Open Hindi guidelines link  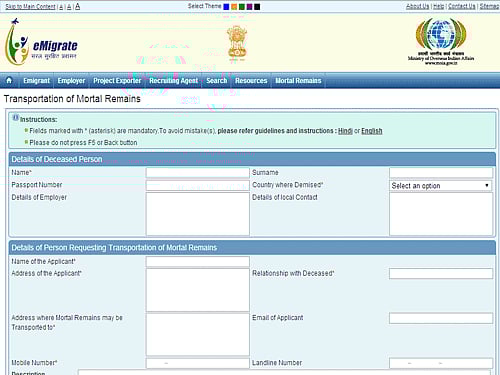345,131
